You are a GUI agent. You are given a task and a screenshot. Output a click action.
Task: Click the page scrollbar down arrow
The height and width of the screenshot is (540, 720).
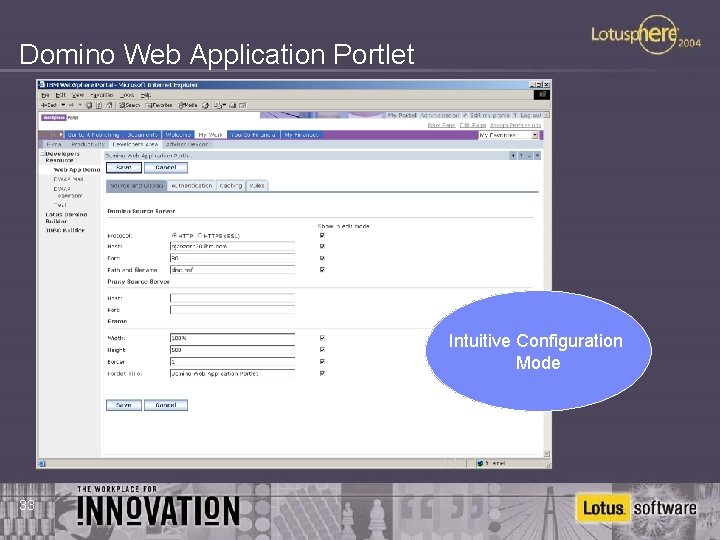[x=546, y=453]
